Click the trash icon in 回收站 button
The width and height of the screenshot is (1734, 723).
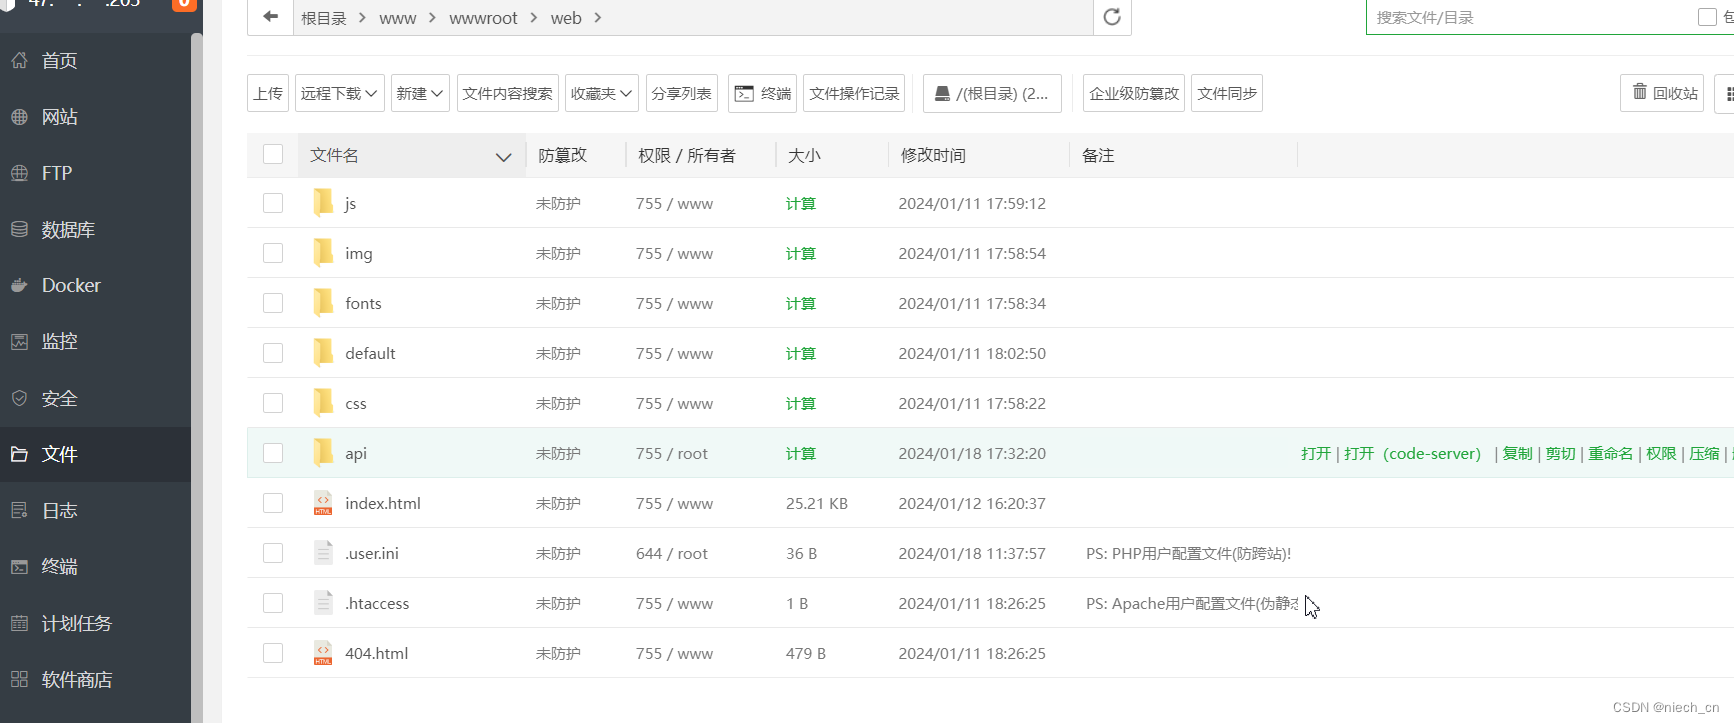pyautogui.click(x=1640, y=92)
